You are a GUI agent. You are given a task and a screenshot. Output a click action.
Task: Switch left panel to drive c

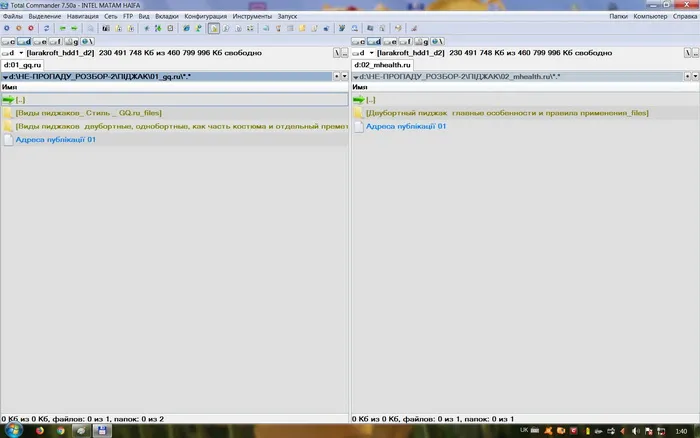pos(8,42)
